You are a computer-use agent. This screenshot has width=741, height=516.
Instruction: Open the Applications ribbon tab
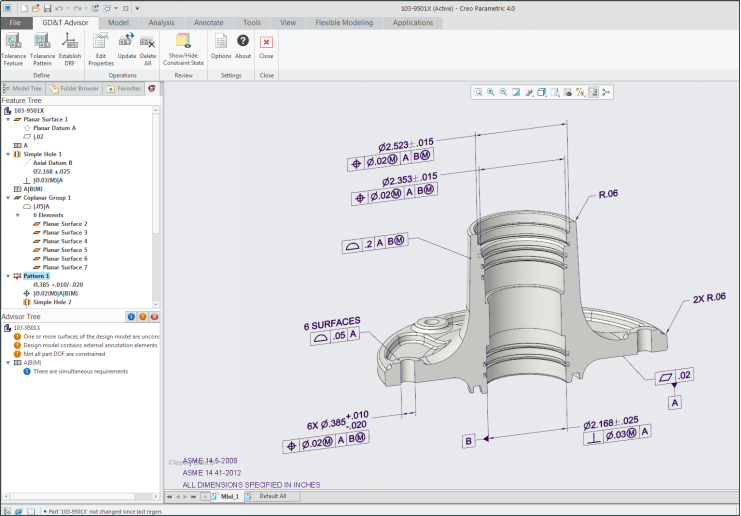[x=413, y=23]
